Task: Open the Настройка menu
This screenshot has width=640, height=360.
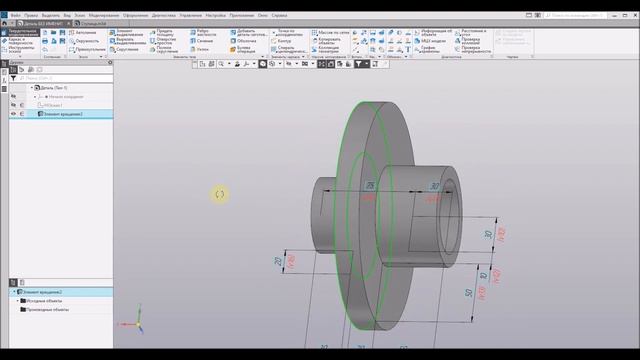Action: pos(216,15)
